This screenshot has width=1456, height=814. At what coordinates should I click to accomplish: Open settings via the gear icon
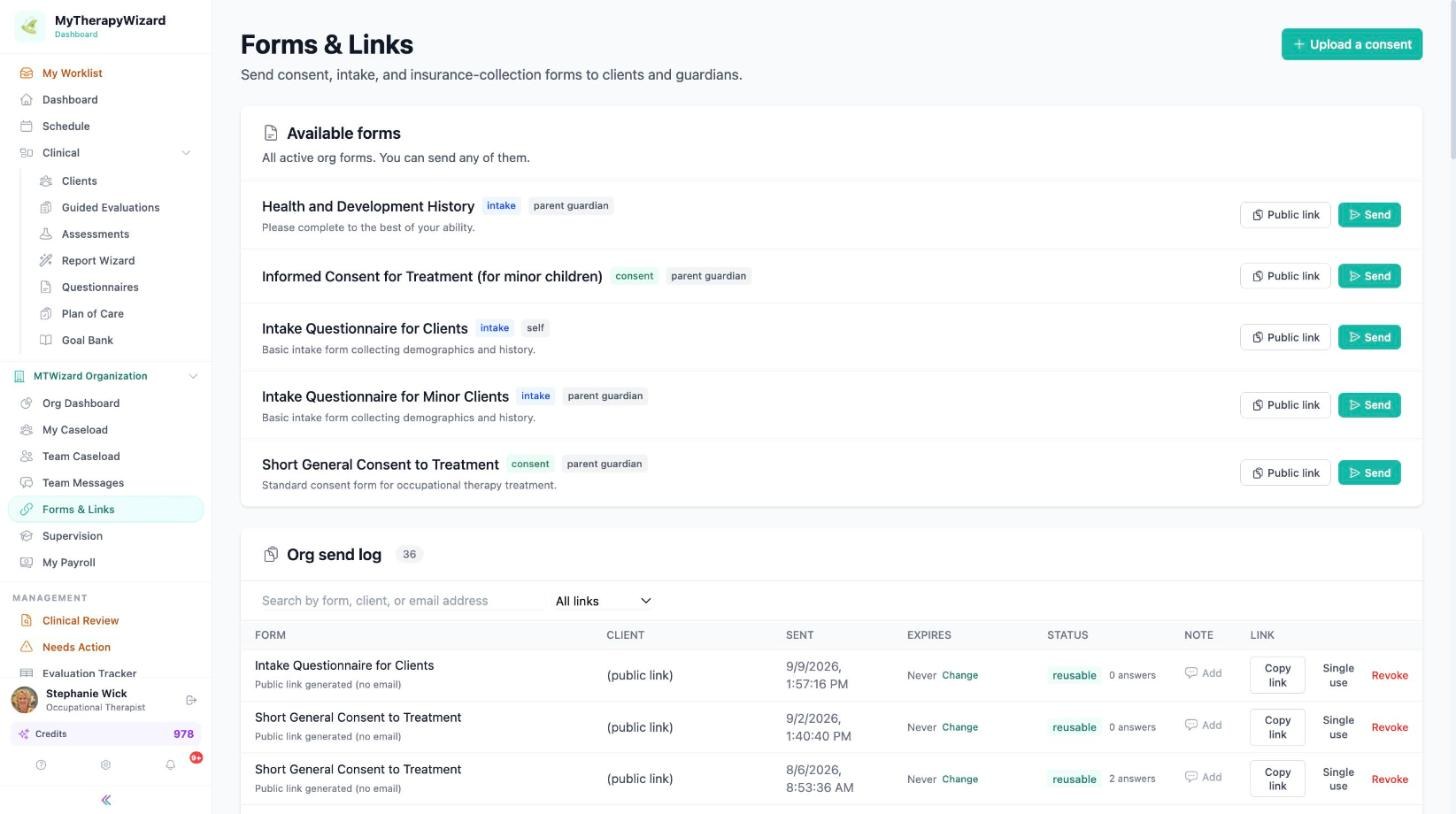pyautogui.click(x=105, y=765)
